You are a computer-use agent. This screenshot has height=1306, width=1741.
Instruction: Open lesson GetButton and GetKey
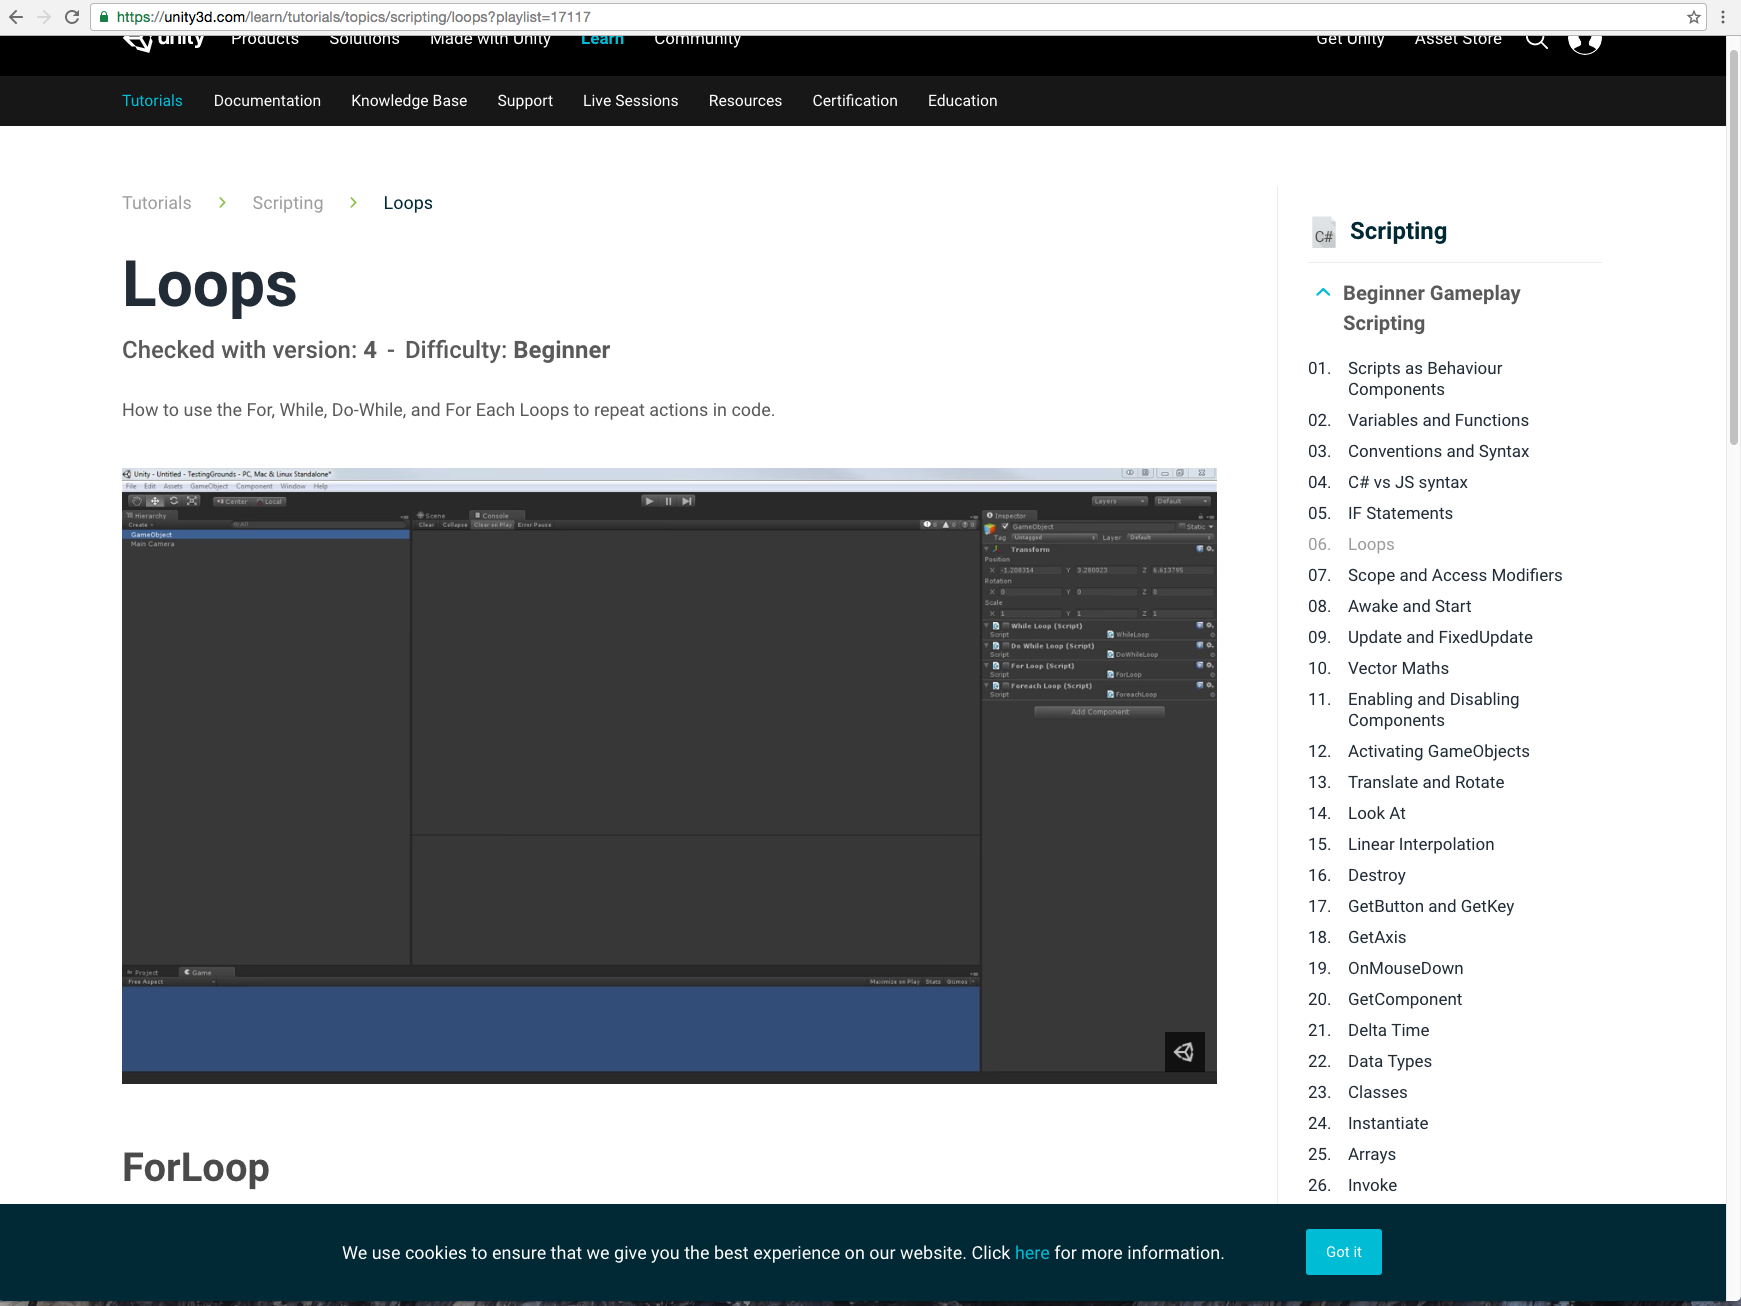[x=1431, y=907]
